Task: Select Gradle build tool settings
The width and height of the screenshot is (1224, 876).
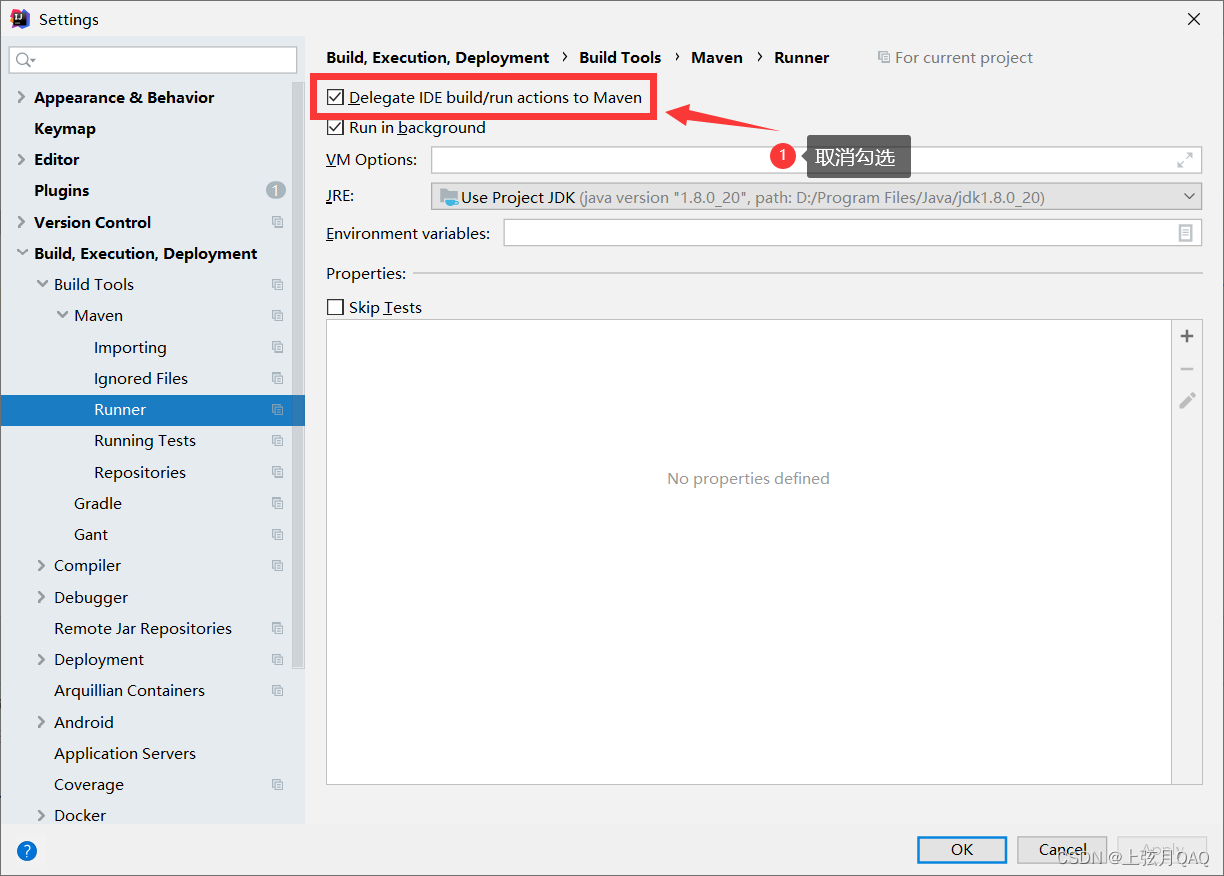Action: pos(98,503)
